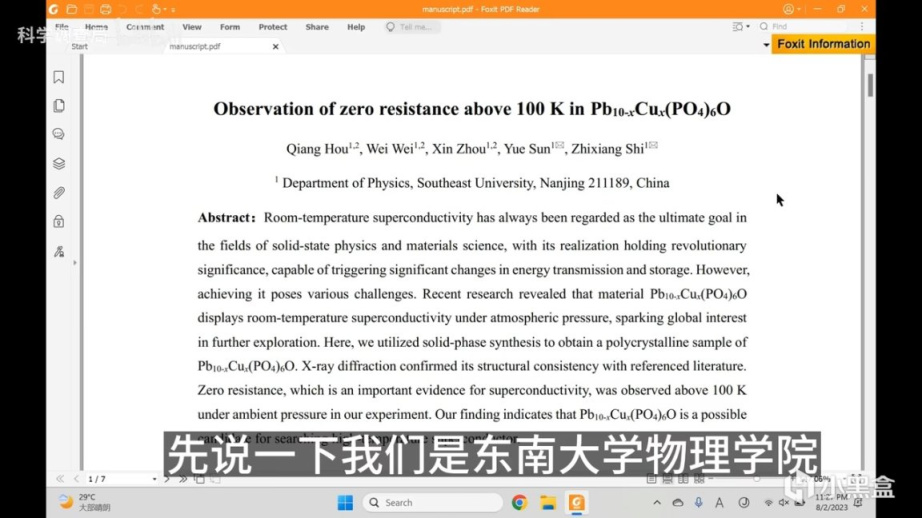Image resolution: width=922 pixels, height=518 pixels.
Task: Click the vertical scrollbar thumb
Action: pyautogui.click(x=870, y=86)
